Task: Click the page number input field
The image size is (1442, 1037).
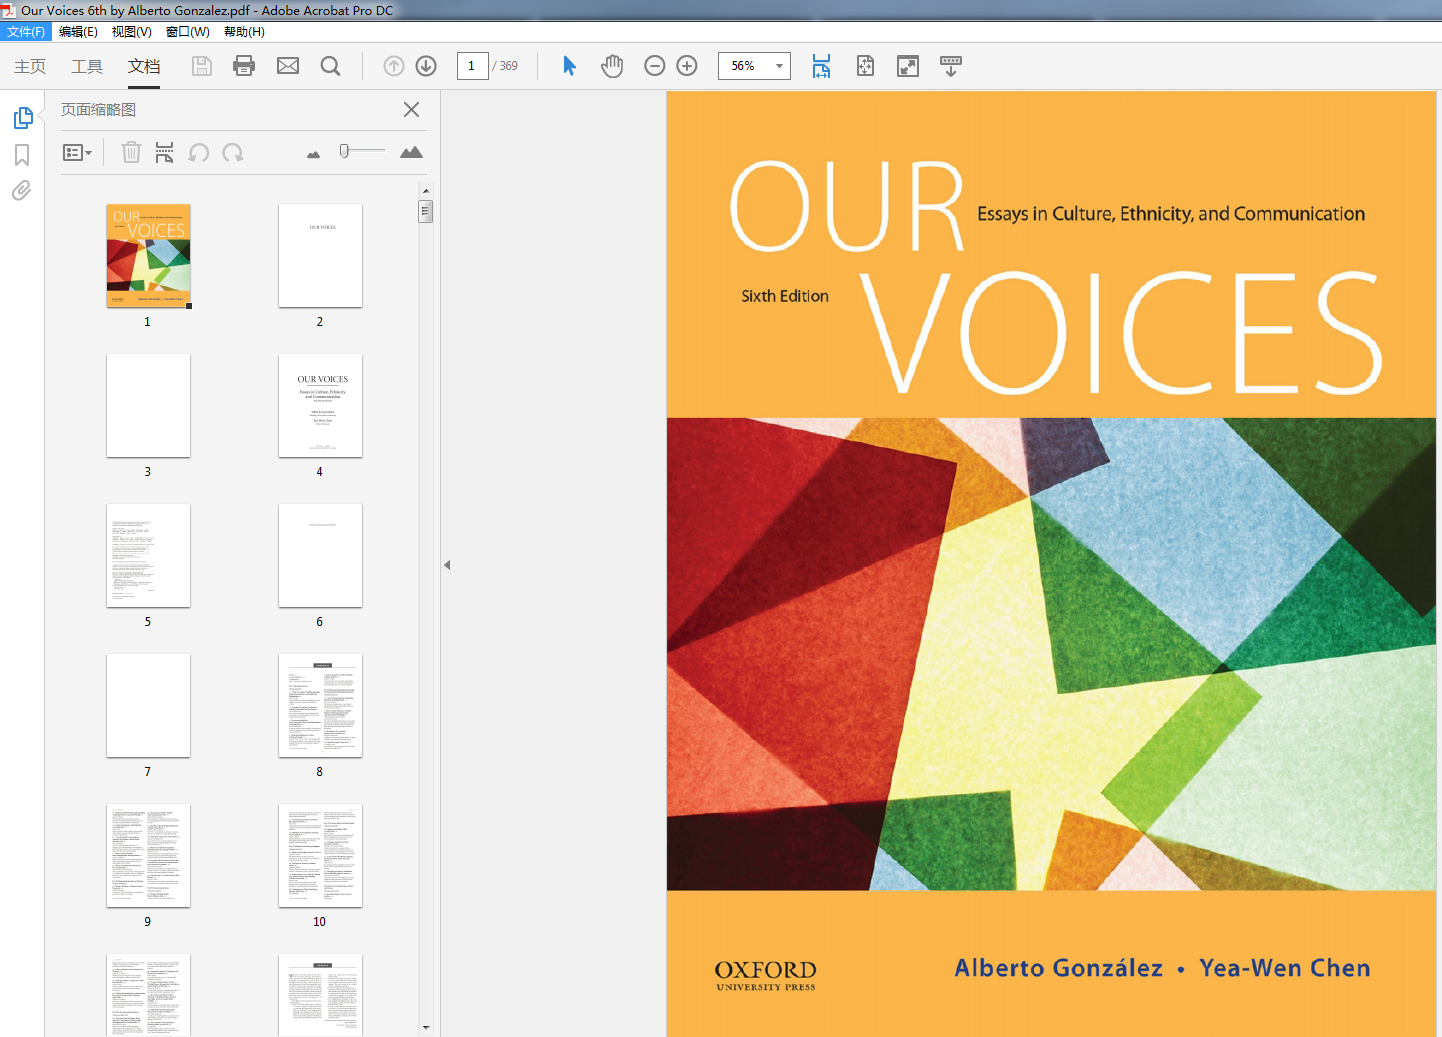Action: tap(472, 66)
